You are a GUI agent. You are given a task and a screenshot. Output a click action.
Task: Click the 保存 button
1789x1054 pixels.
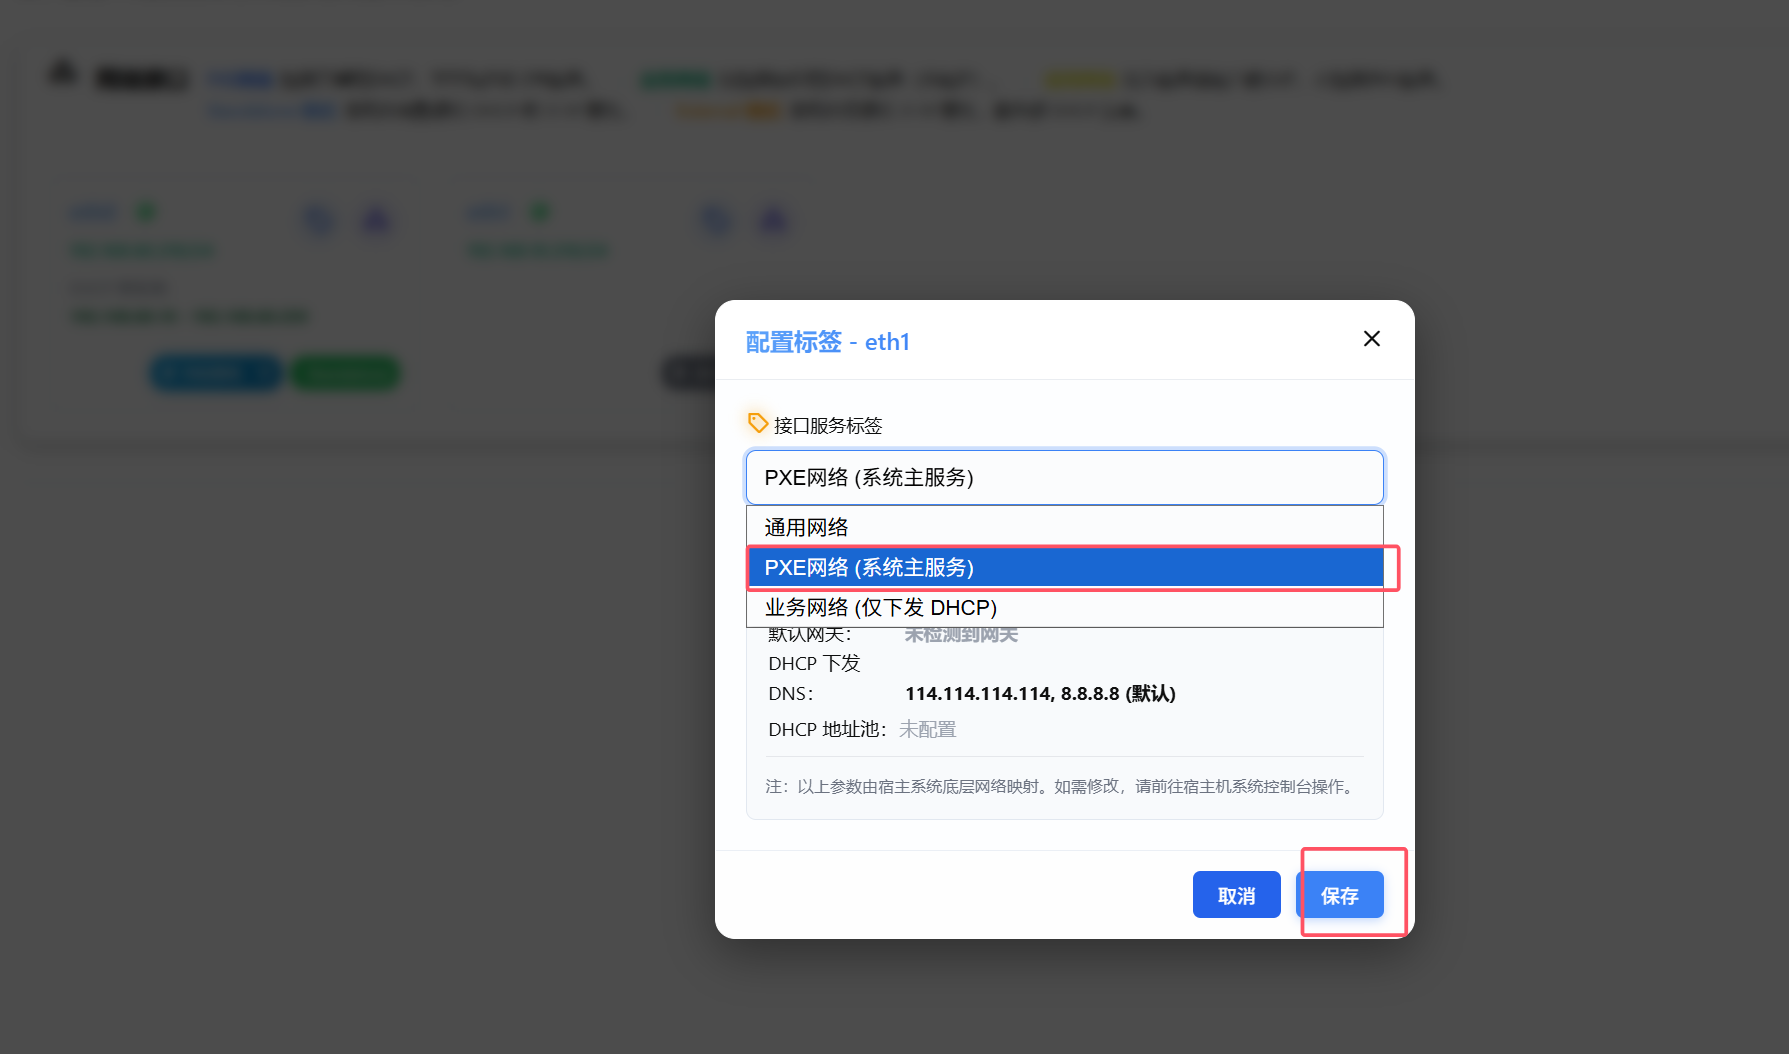coord(1340,895)
